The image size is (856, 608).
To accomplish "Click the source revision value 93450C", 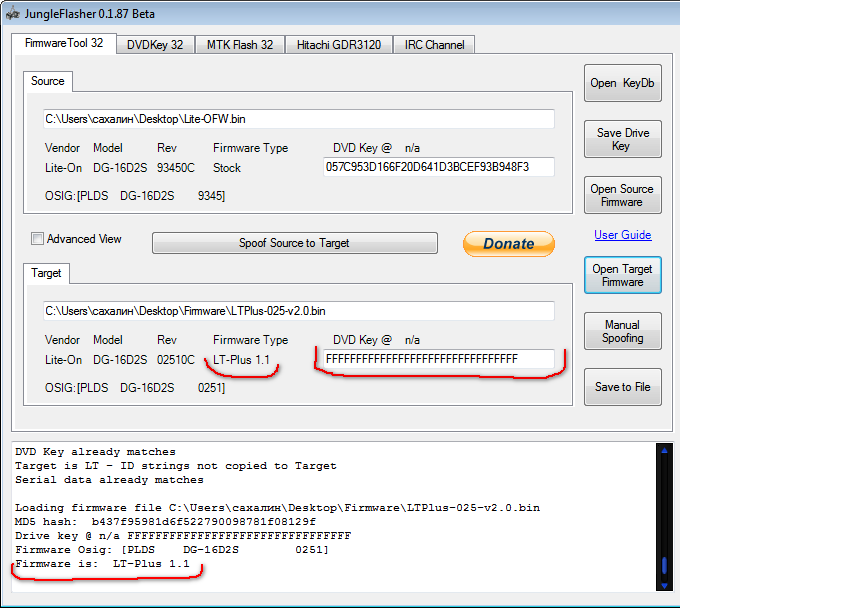I will [176, 168].
